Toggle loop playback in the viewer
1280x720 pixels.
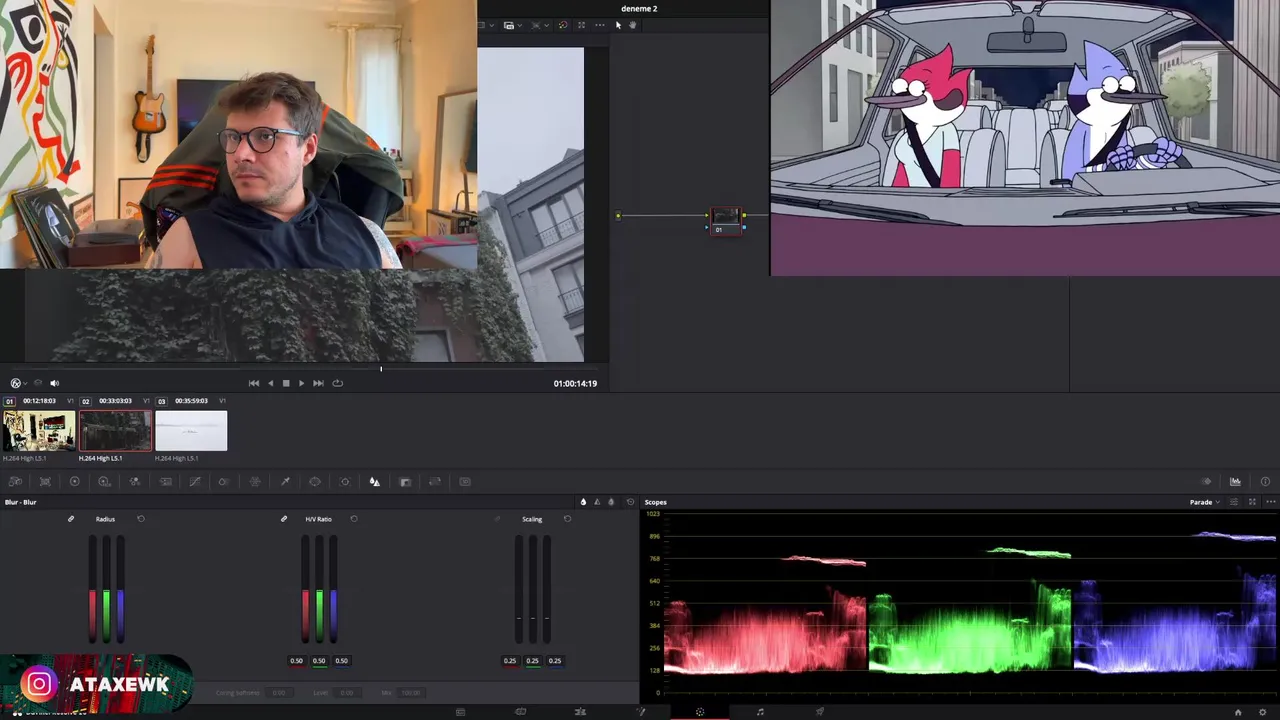[337, 383]
